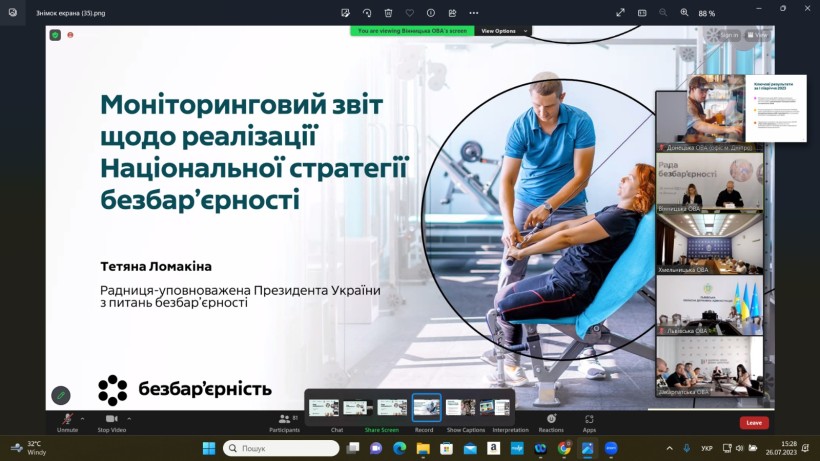820x461 pixels.
Task: Open the View Options dropdown
Action: 503,31
